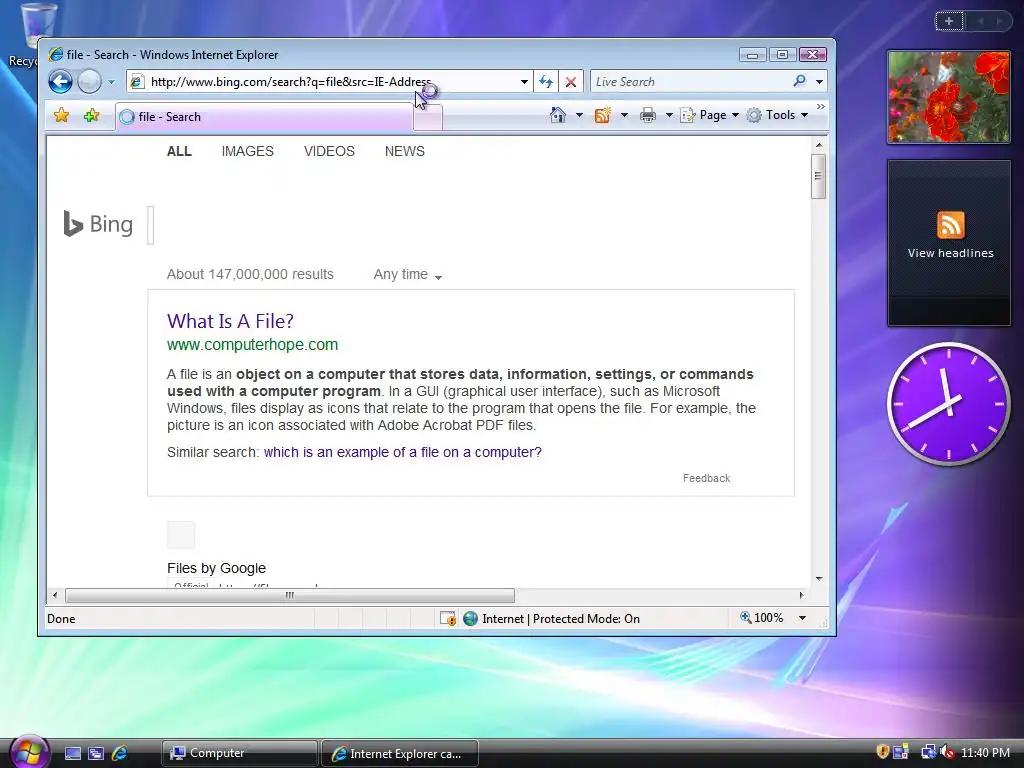Click the horizontal scrollbar thumb
This screenshot has width=1024, height=768.
click(290, 596)
